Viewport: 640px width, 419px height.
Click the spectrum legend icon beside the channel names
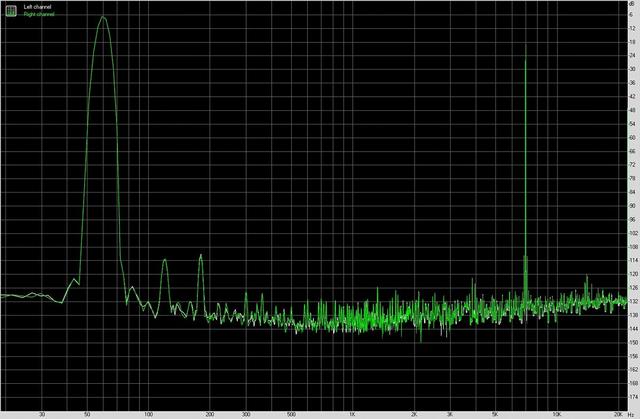coord(11,11)
